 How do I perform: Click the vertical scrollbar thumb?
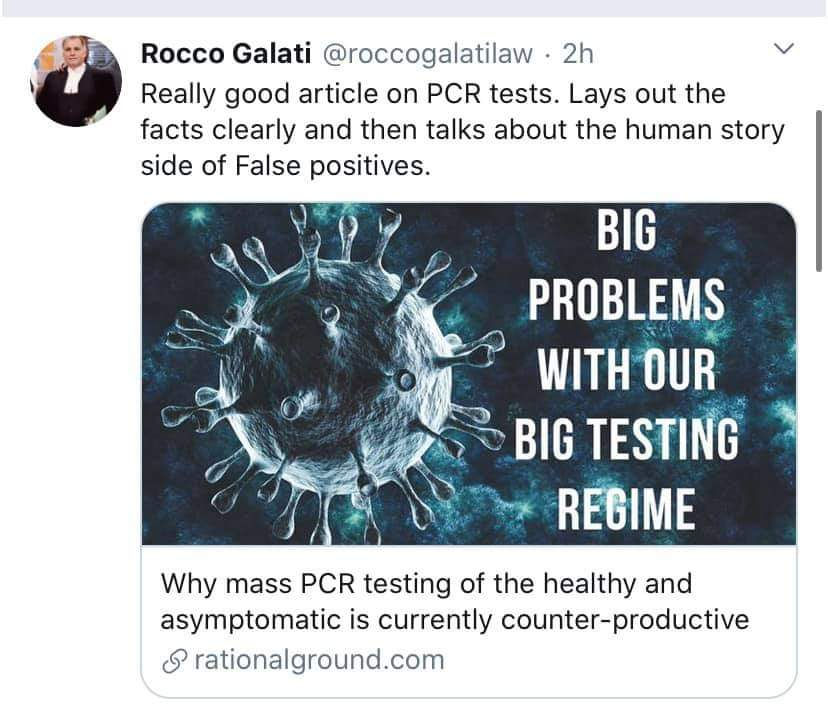coord(819,191)
